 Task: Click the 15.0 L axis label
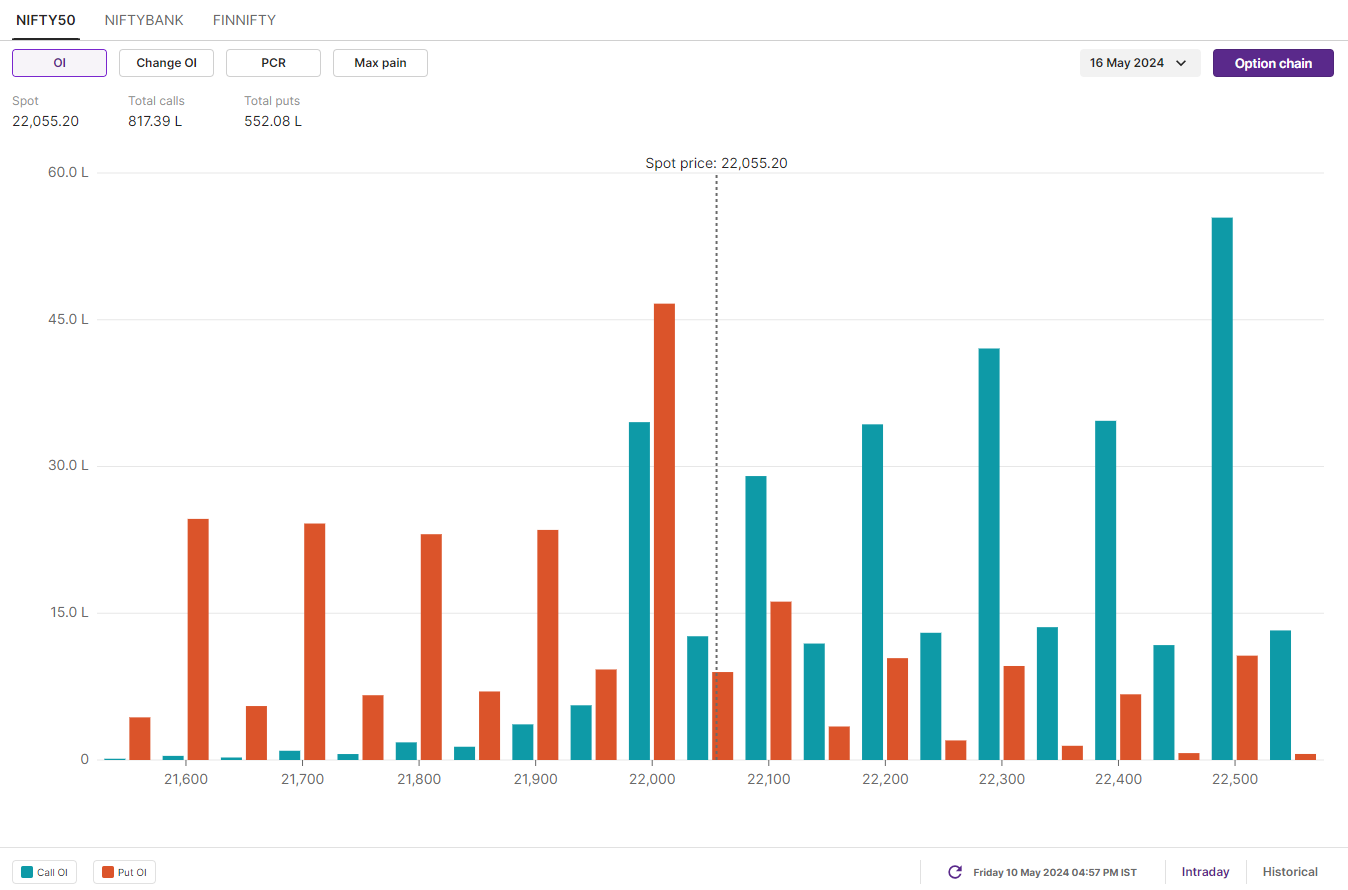pyautogui.click(x=68, y=613)
